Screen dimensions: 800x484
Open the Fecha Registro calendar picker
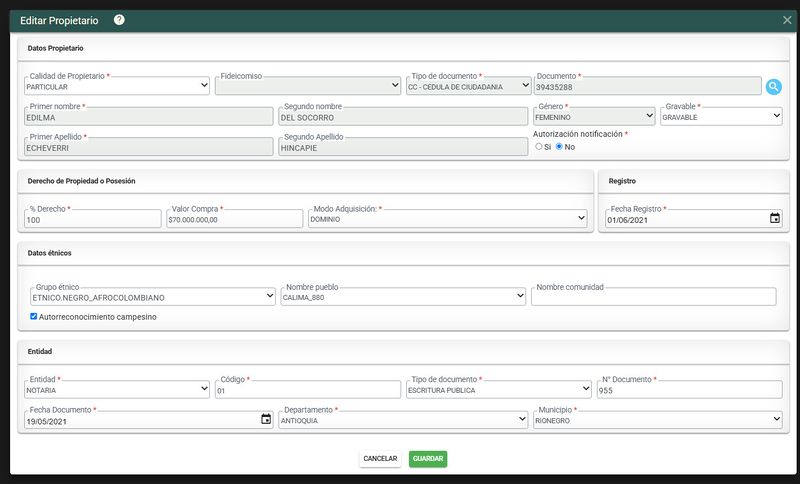tap(774, 218)
